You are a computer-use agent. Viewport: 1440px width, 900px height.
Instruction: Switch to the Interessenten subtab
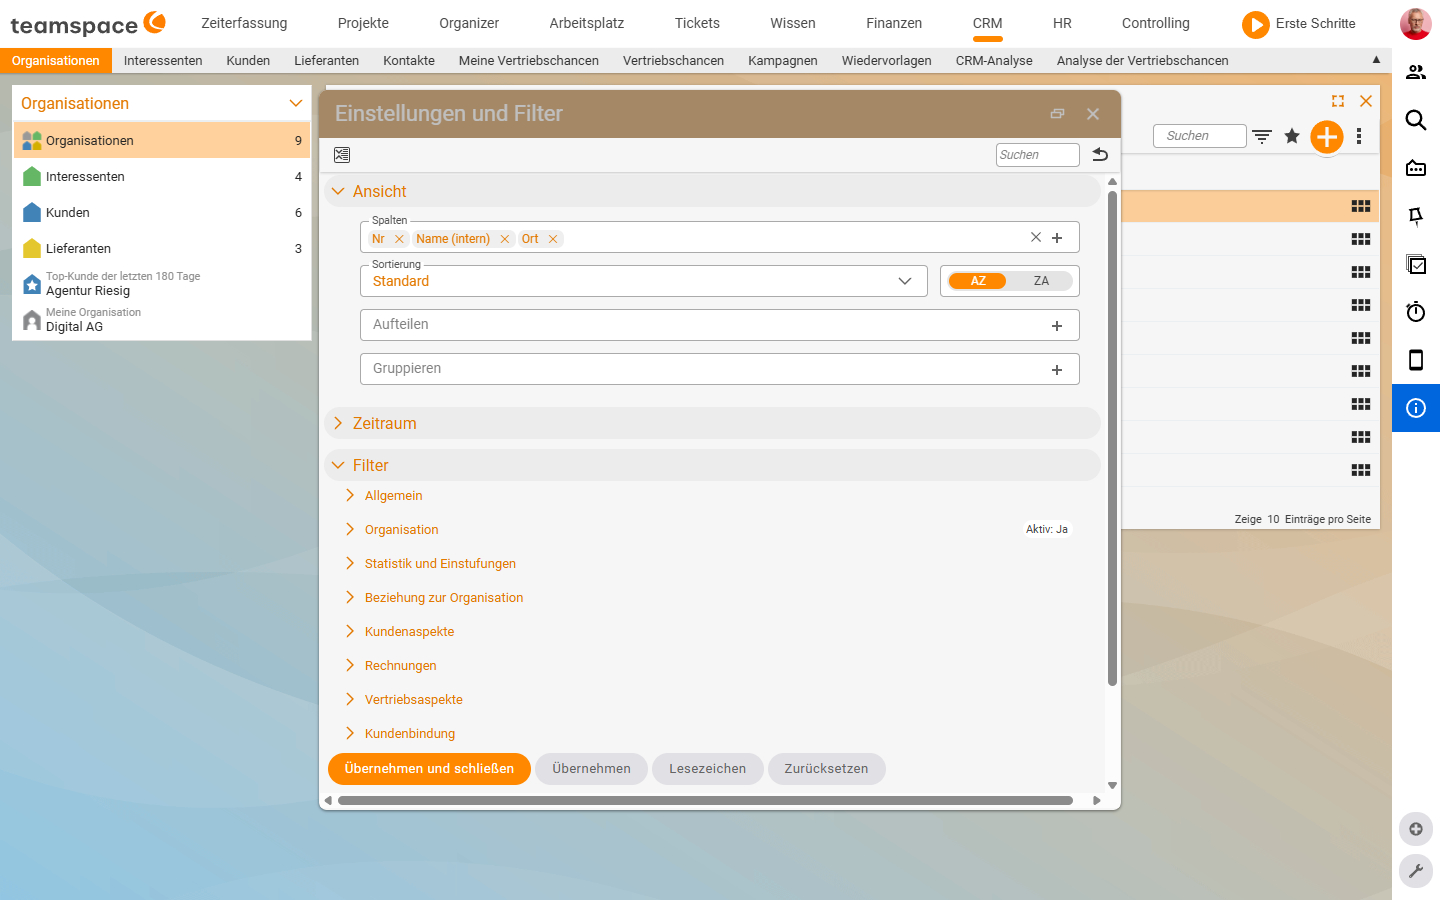click(163, 60)
